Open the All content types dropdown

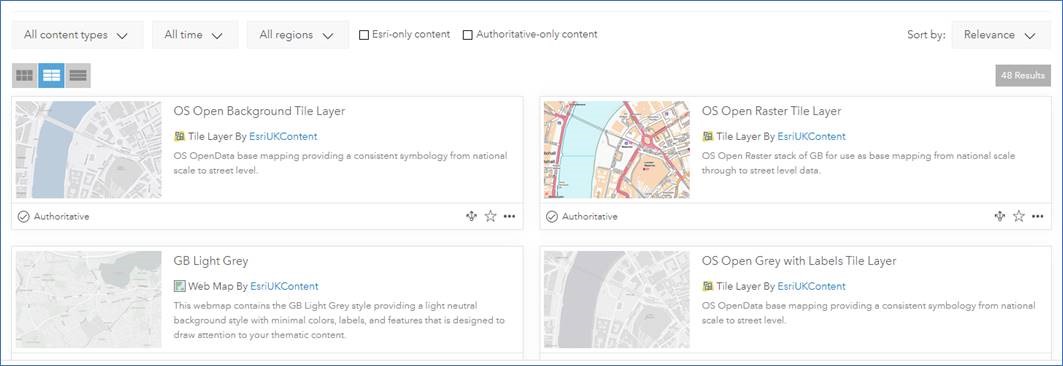77,35
